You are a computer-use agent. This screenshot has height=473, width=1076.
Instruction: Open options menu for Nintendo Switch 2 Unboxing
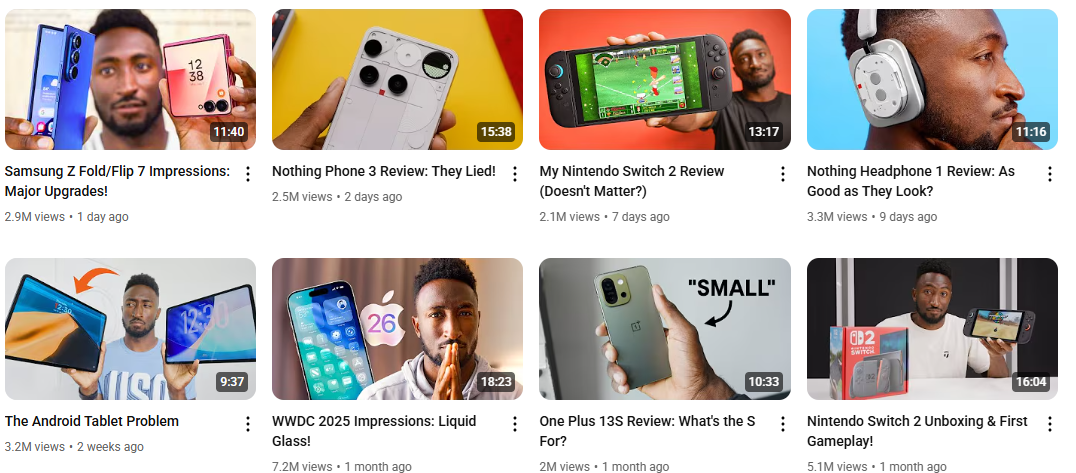(1049, 424)
